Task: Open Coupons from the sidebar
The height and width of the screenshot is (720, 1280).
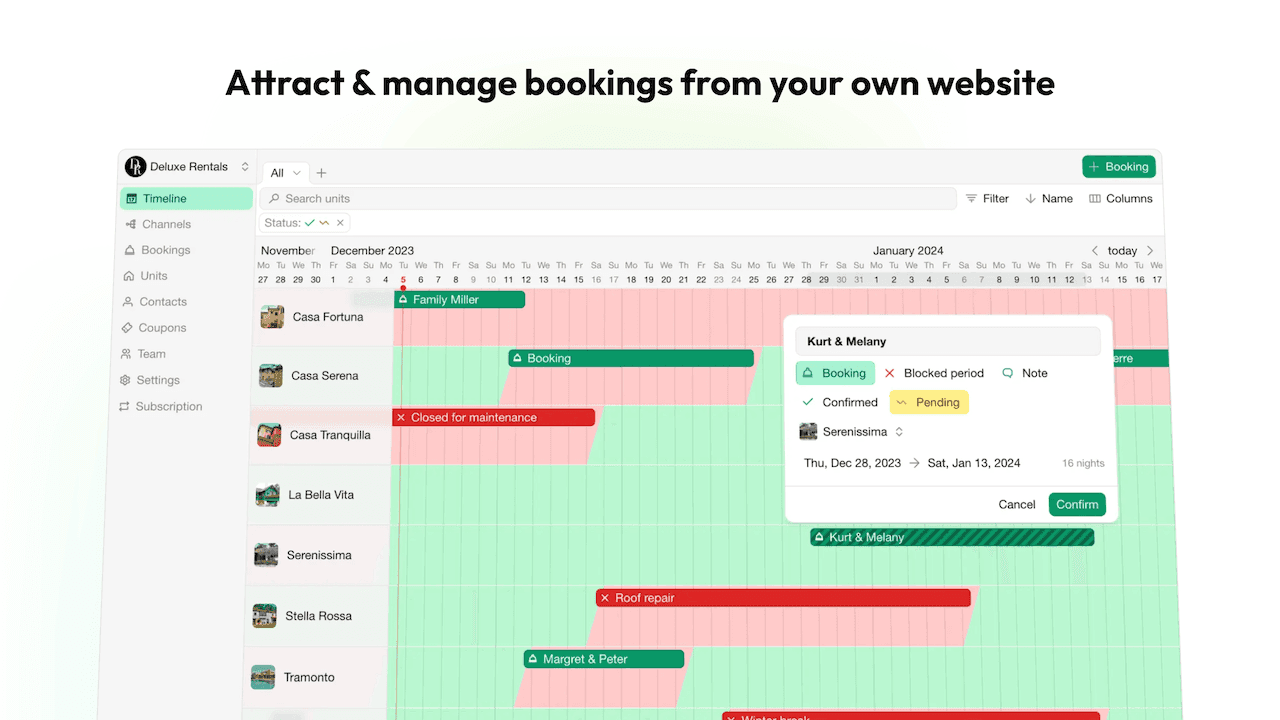Action: 162,328
